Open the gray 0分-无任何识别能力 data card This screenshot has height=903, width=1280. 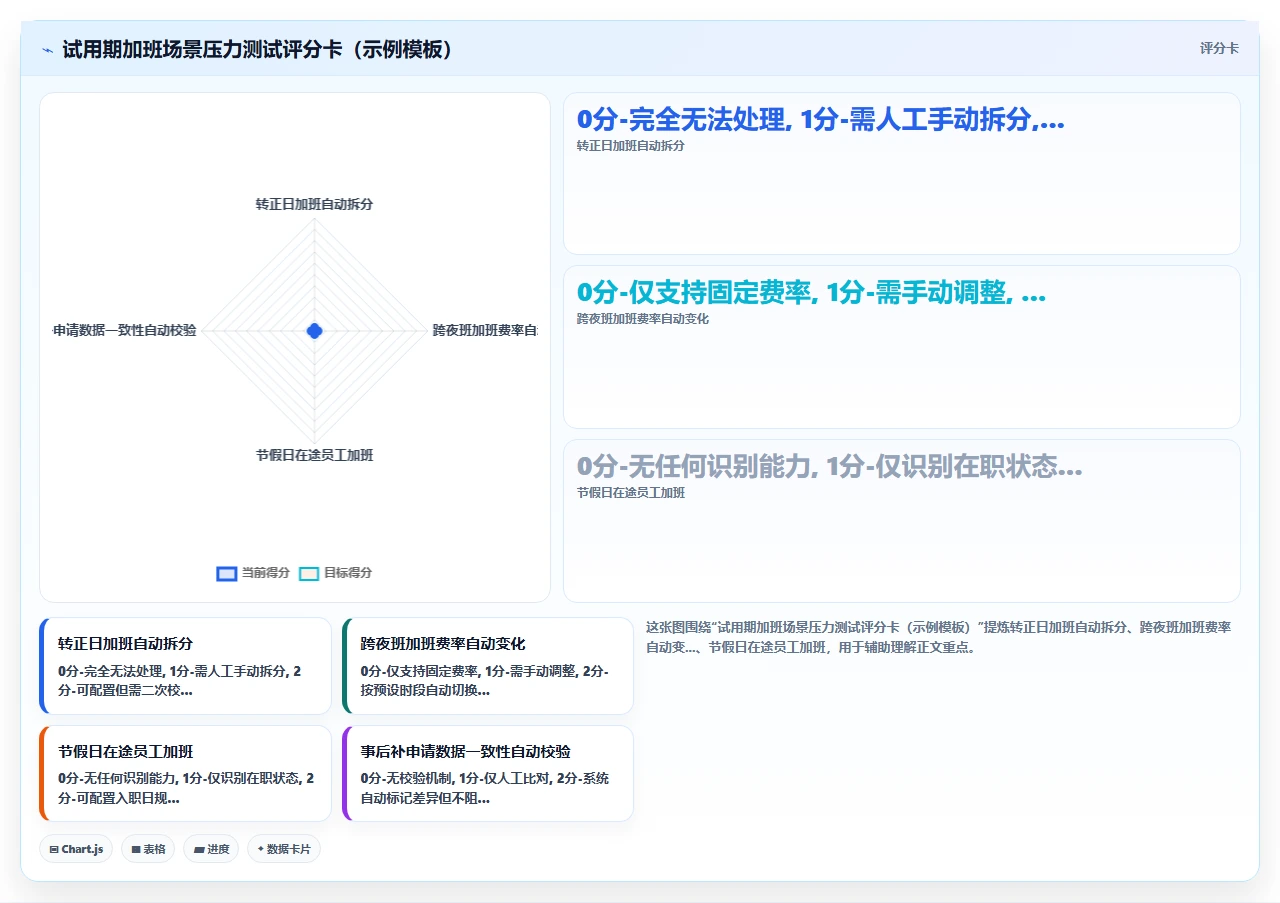pos(902,521)
